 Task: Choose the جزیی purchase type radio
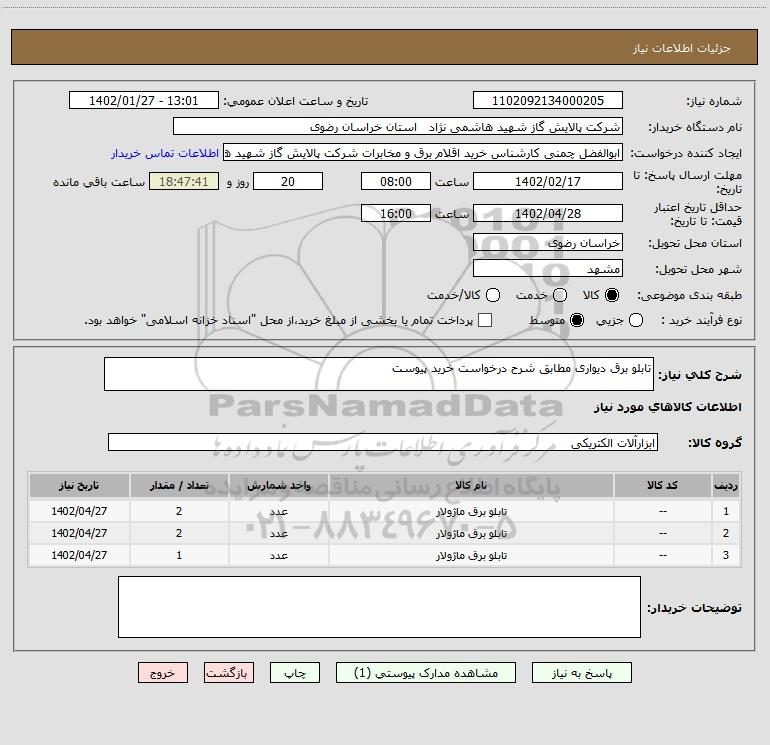coord(635,320)
